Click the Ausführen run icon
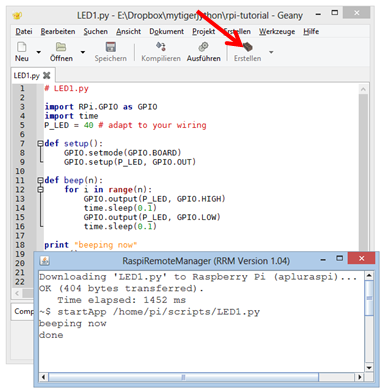The image size is (386, 391). coord(203,47)
